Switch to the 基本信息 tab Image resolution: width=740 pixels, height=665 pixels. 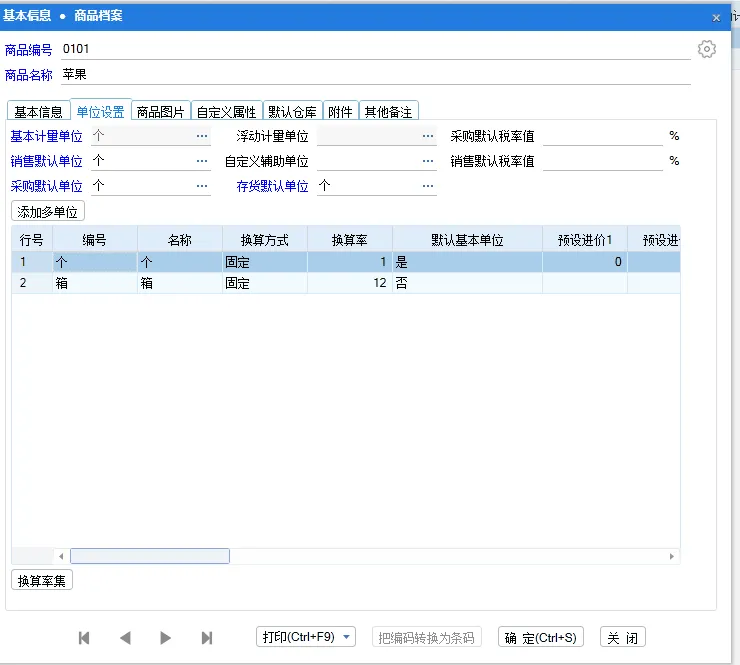(38, 112)
